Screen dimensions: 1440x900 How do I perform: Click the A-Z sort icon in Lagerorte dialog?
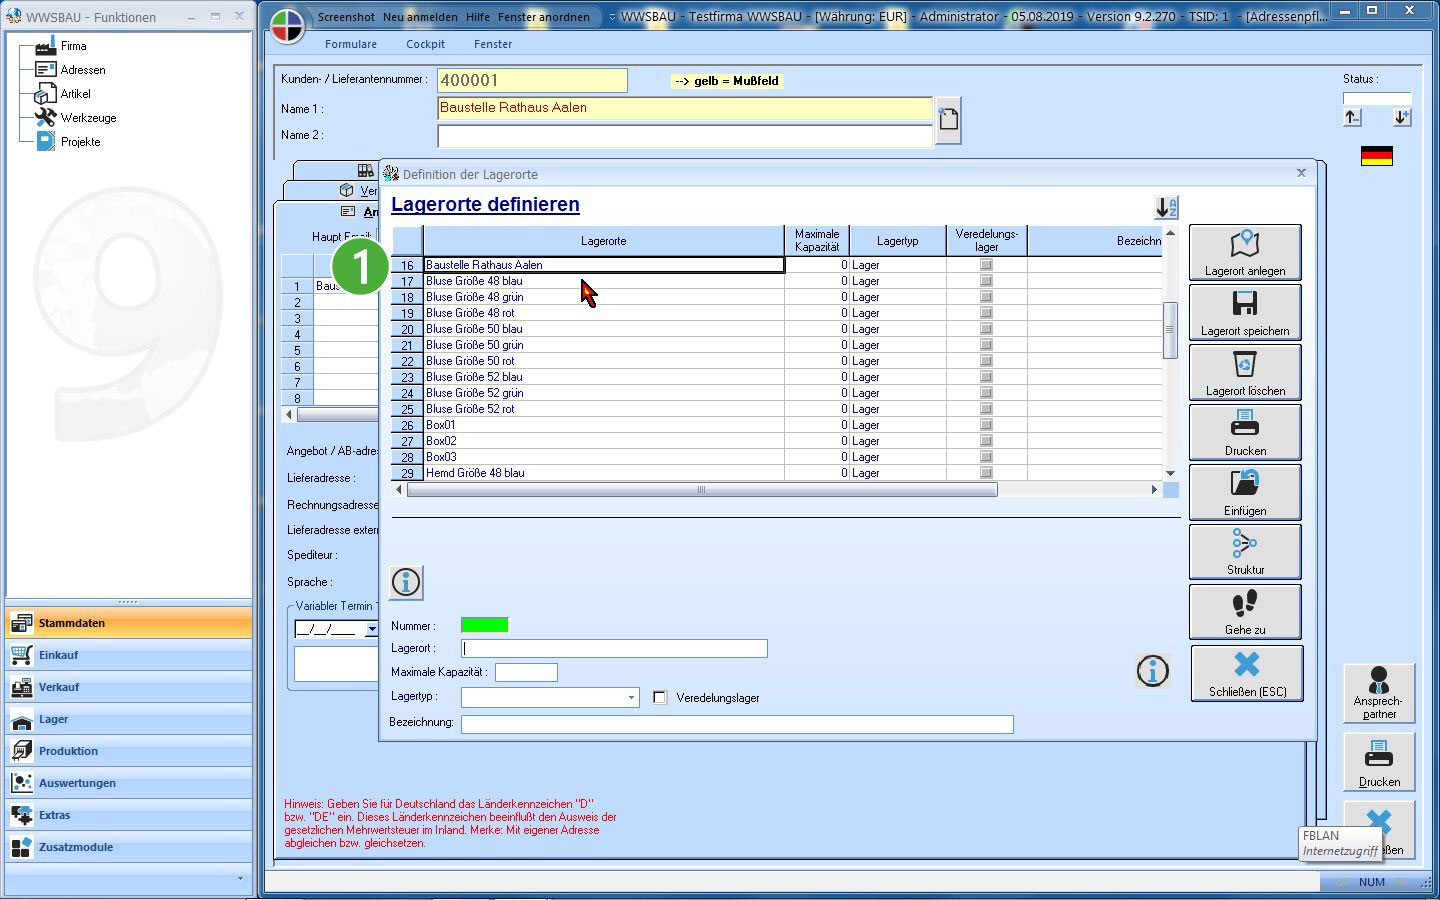tap(1166, 207)
